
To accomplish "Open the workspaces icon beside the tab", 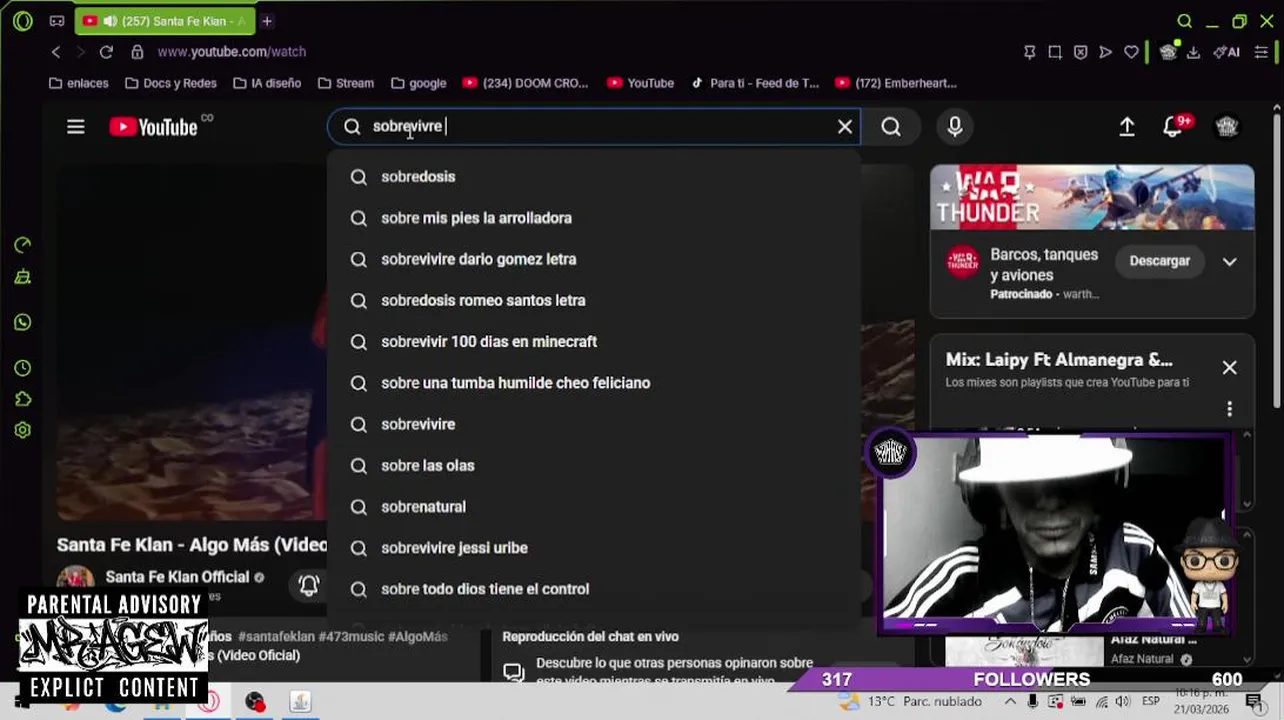I will [57, 21].
